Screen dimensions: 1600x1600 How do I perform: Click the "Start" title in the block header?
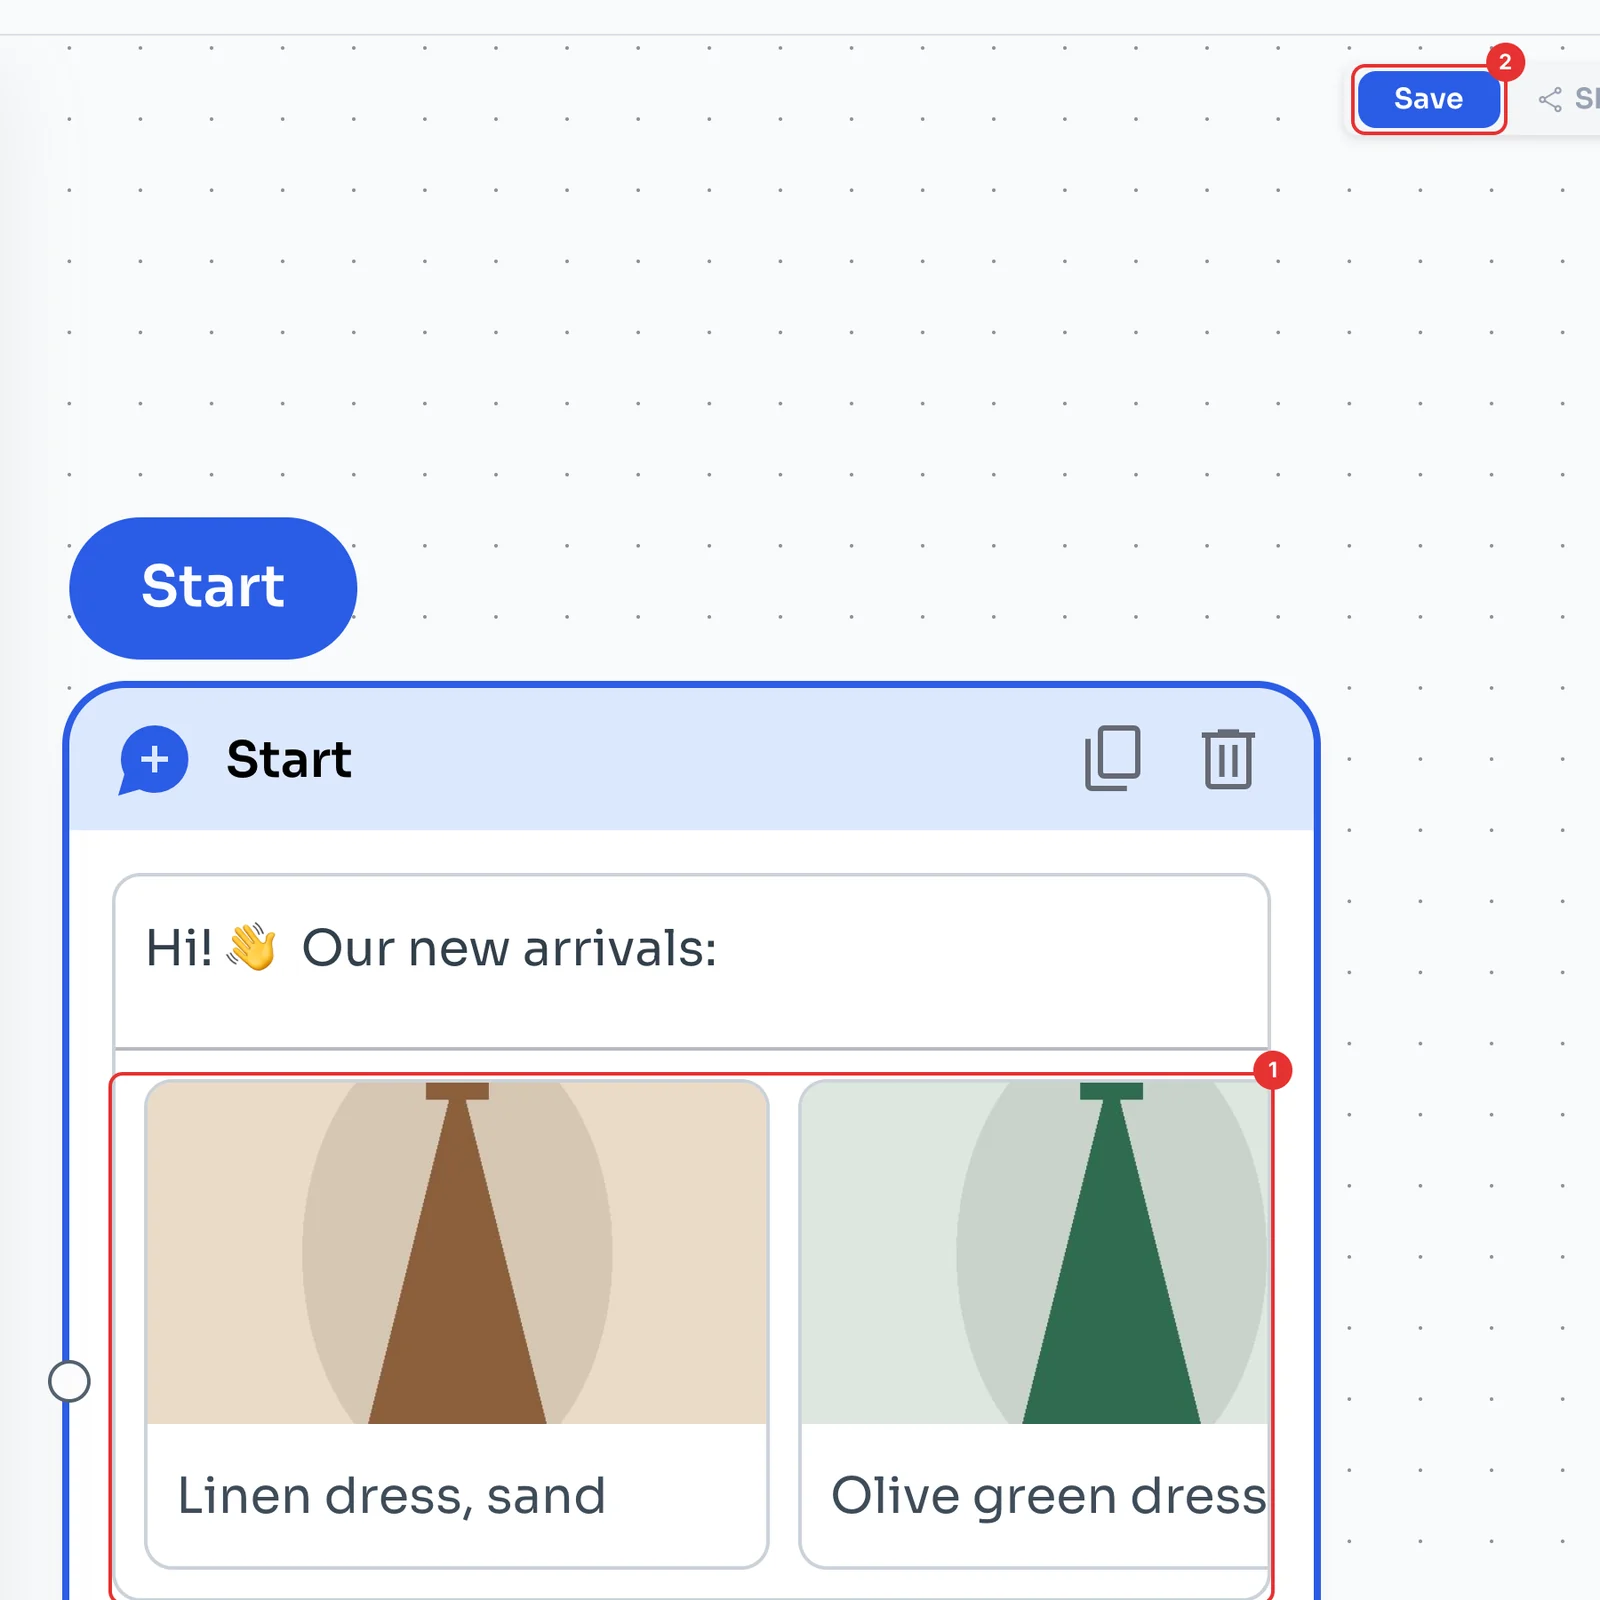tap(289, 759)
